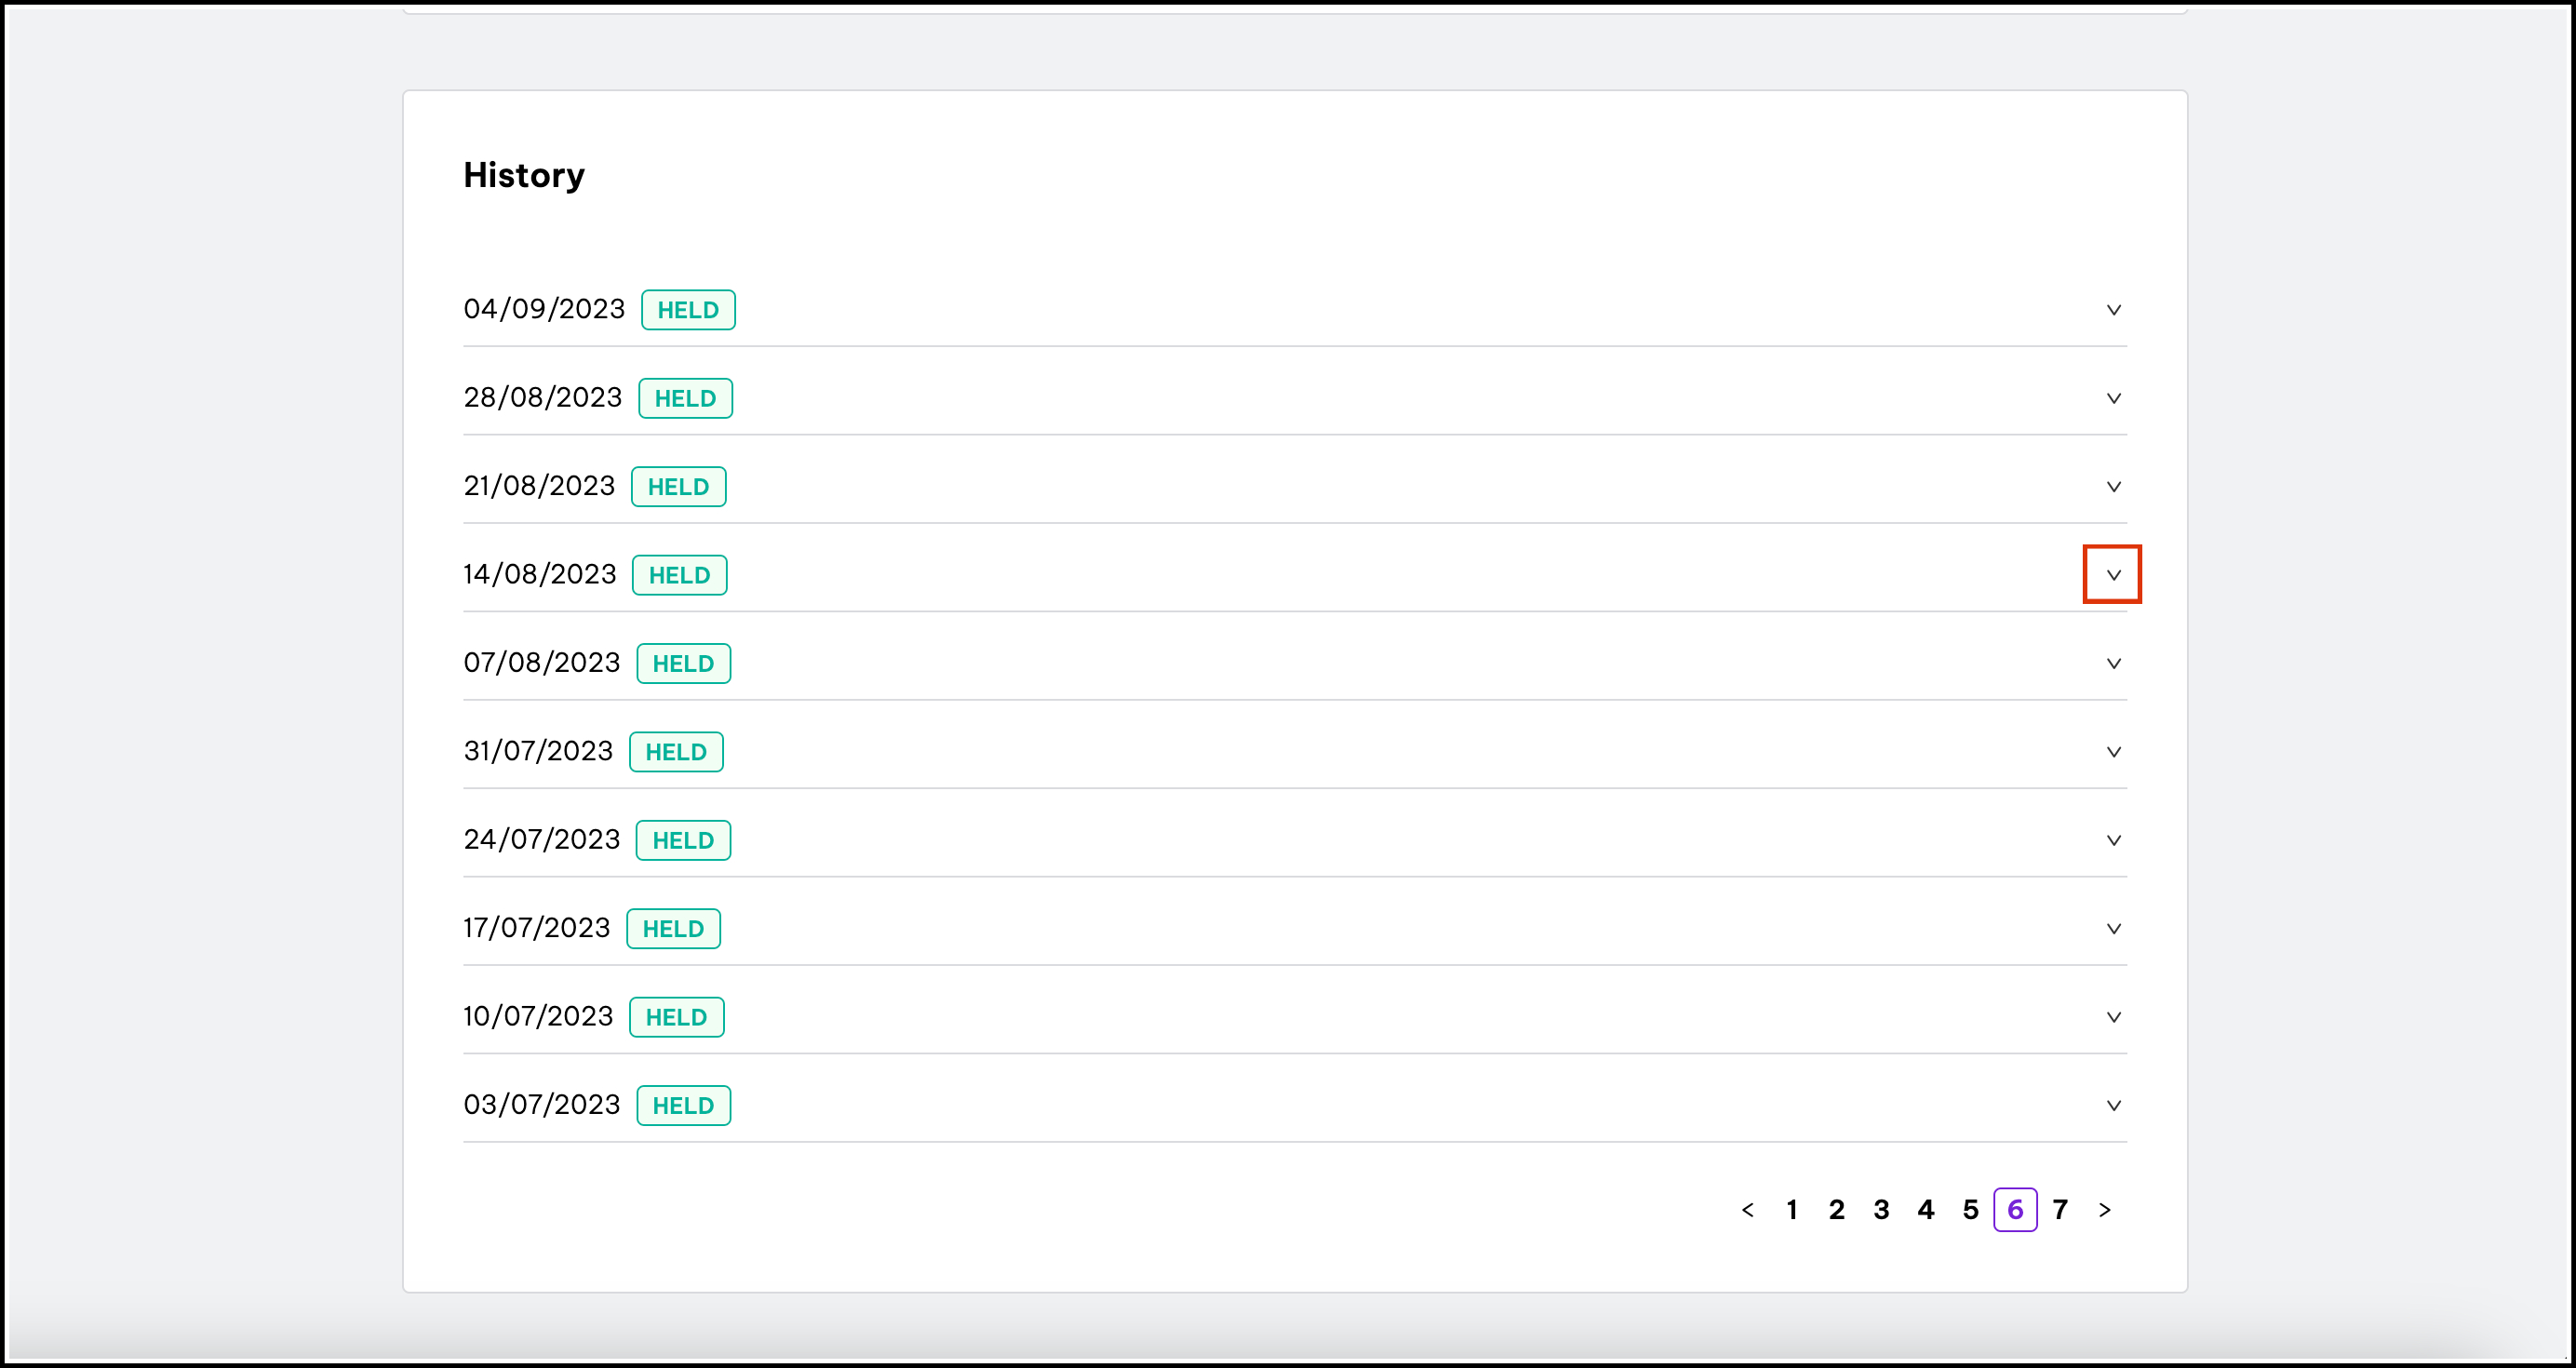Screen dimensions: 2576x1368
Task: Expand the 24/07/2023 history entry chevron
Action: pyautogui.click(x=2113, y=840)
